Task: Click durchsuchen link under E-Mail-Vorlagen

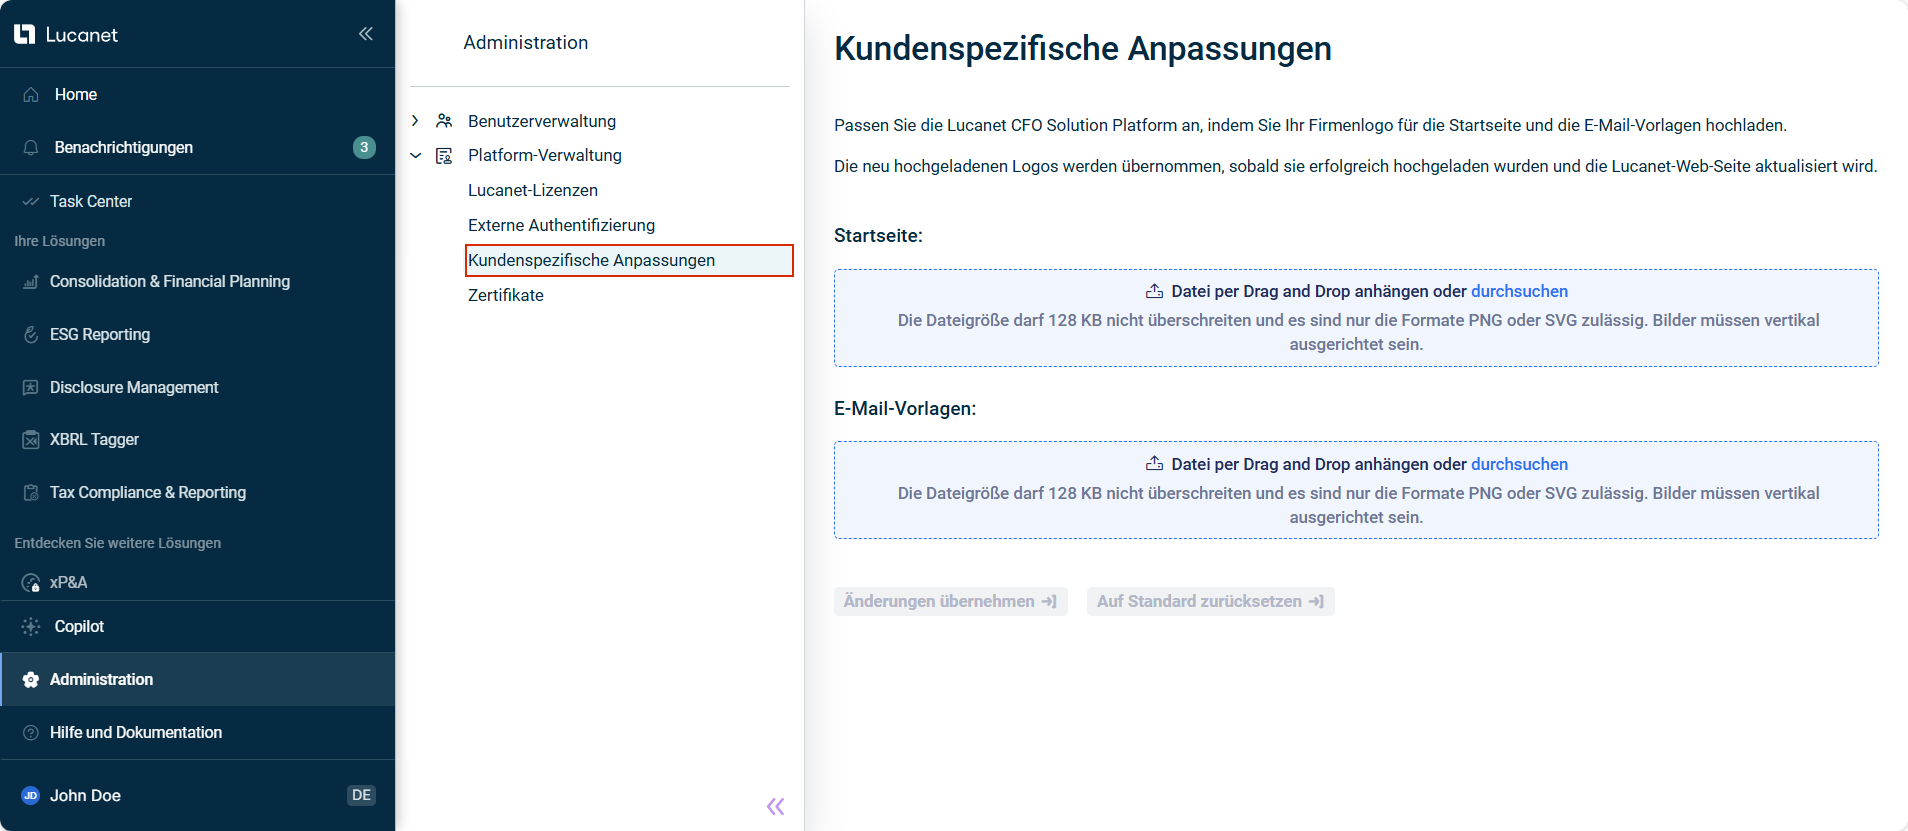Action: [1519, 464]
